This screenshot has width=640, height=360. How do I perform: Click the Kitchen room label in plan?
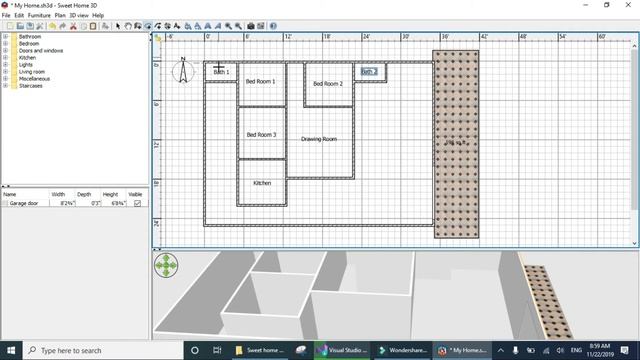click(262, 183)
